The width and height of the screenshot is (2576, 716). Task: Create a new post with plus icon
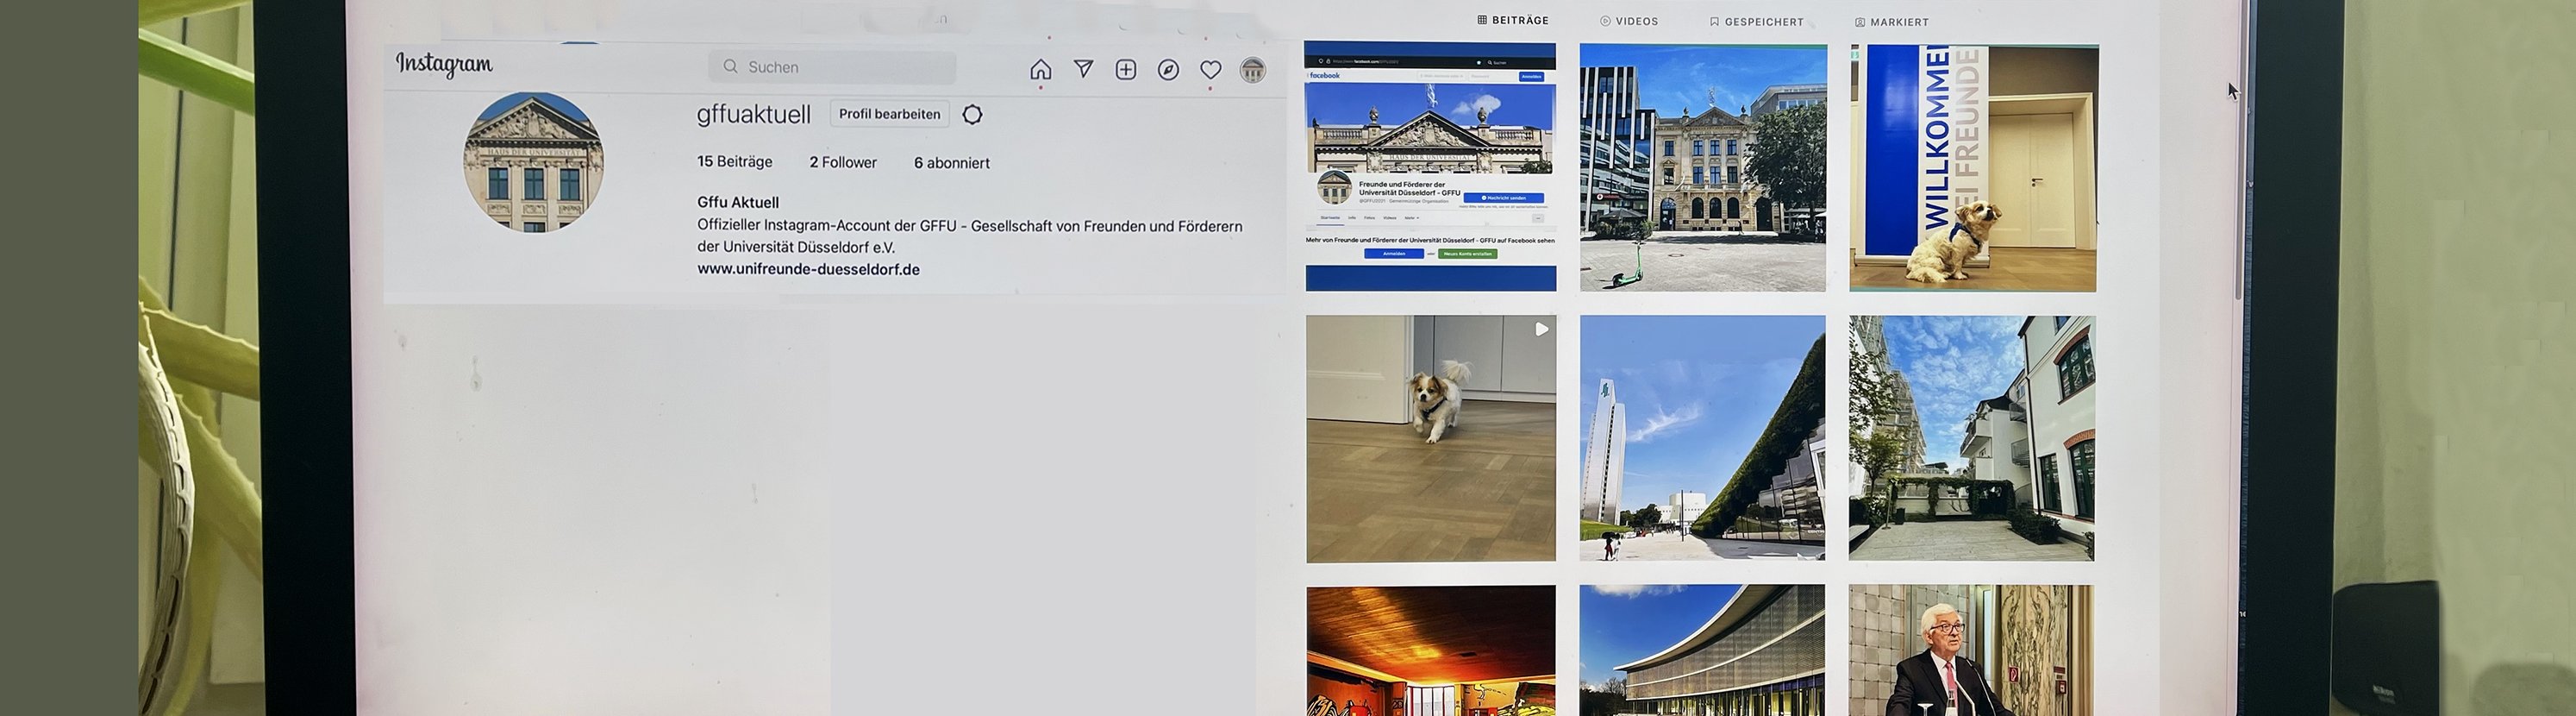(1126, 70)
